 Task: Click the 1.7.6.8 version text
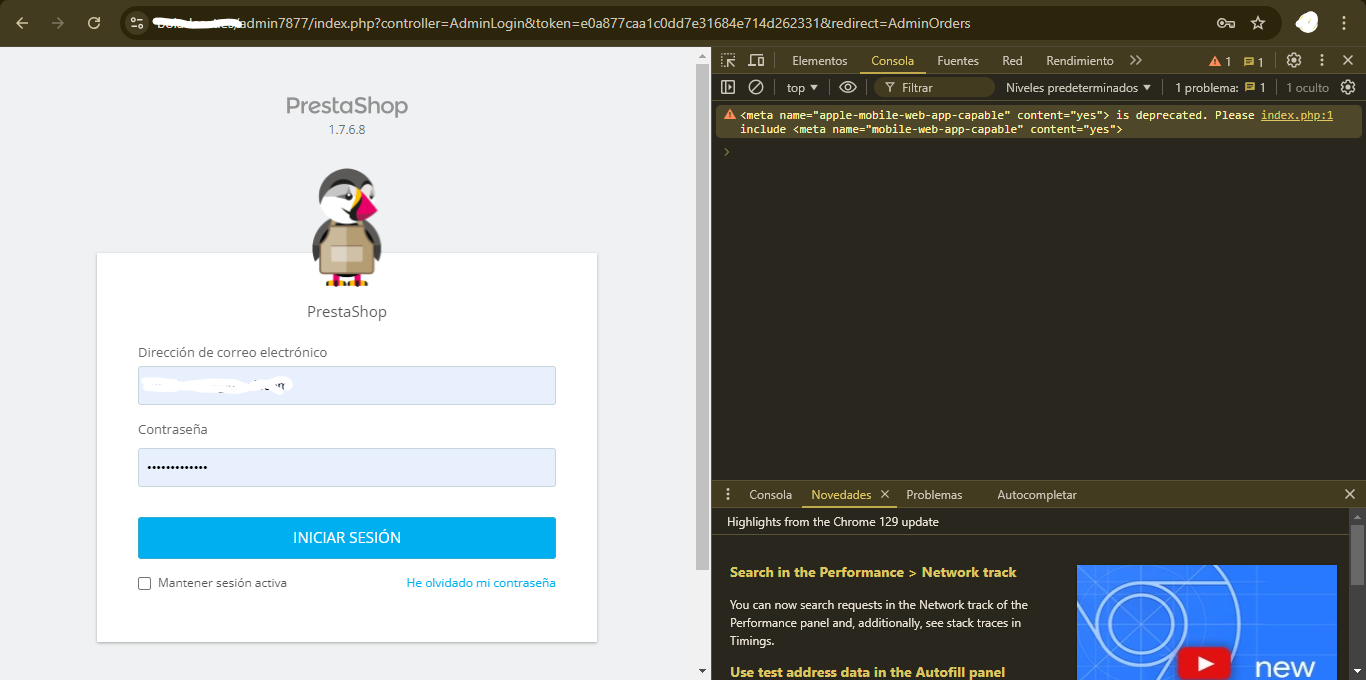pos(347,129)
